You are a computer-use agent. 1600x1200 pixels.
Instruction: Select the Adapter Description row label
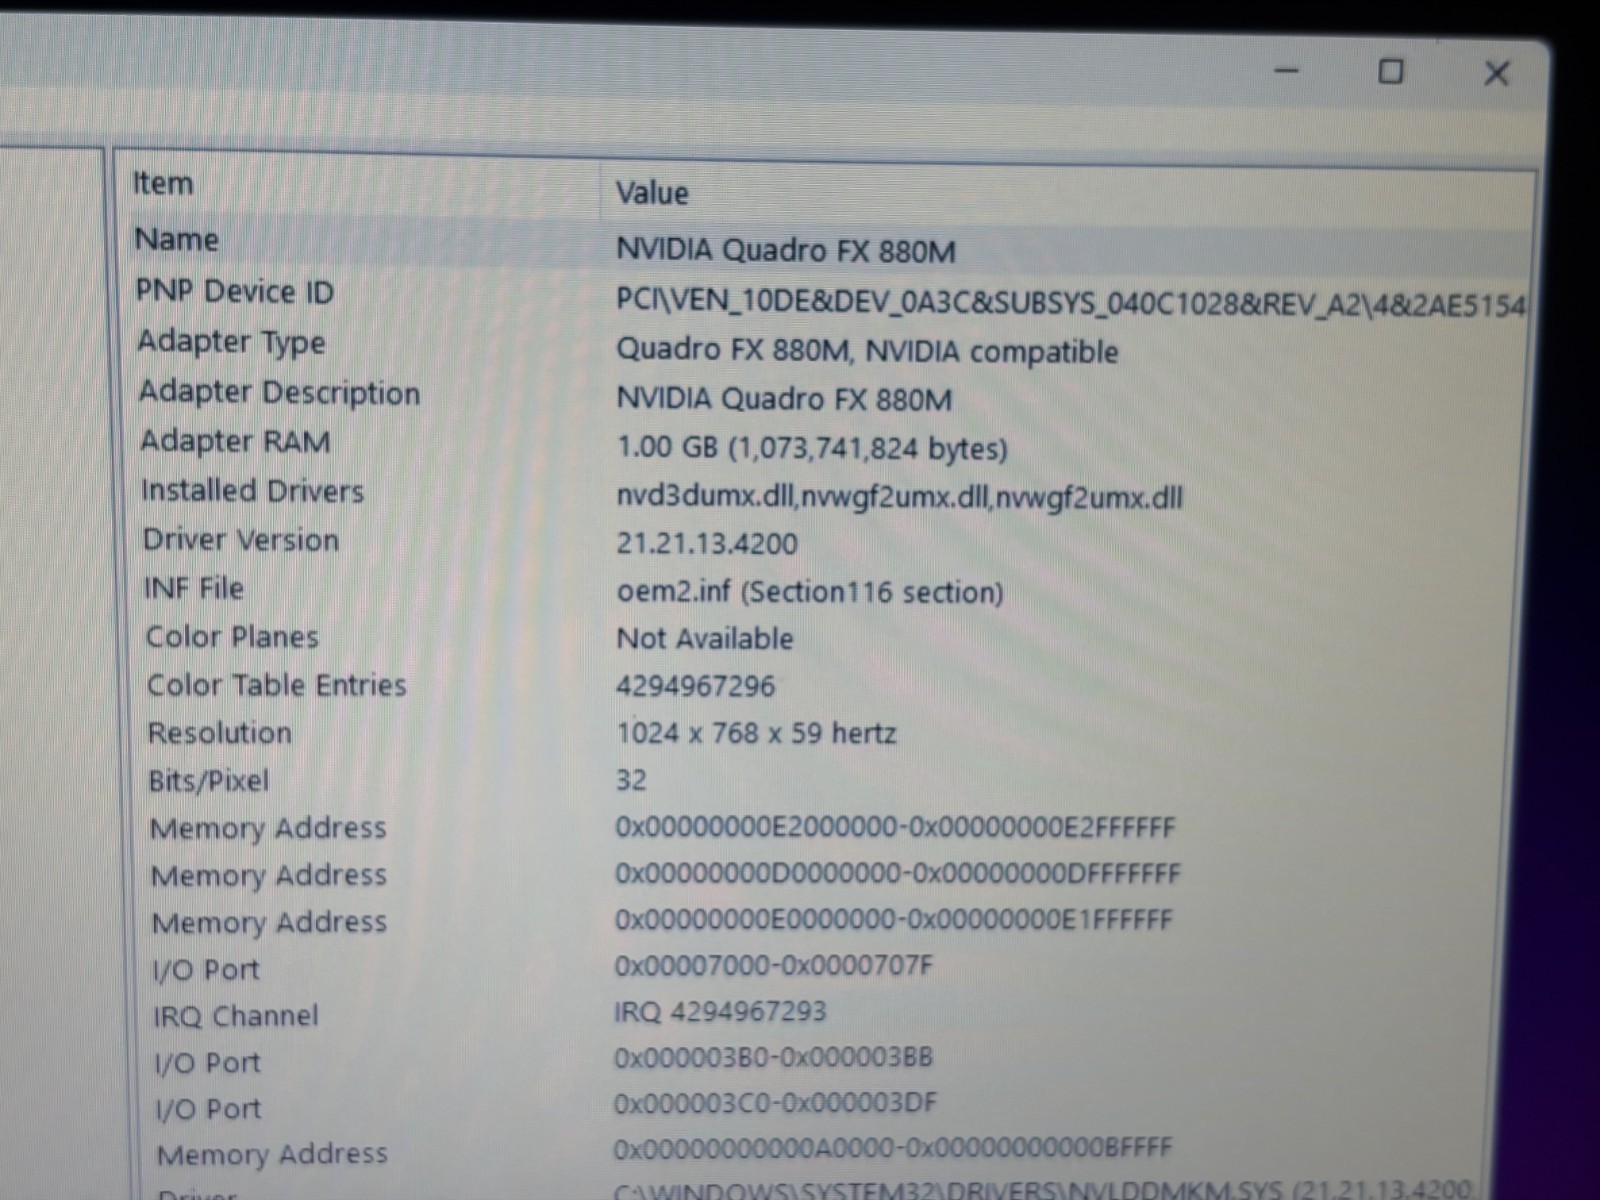[279, 392]
